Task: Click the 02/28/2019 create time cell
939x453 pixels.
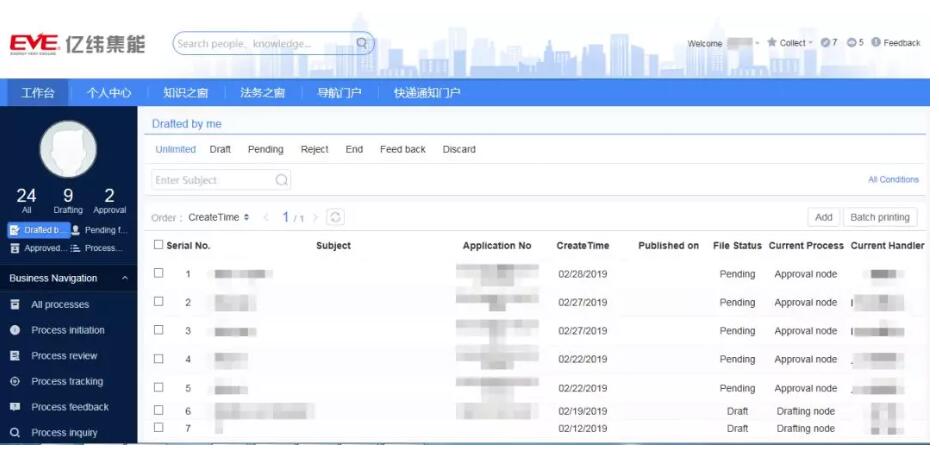Action: pos(582,274)
